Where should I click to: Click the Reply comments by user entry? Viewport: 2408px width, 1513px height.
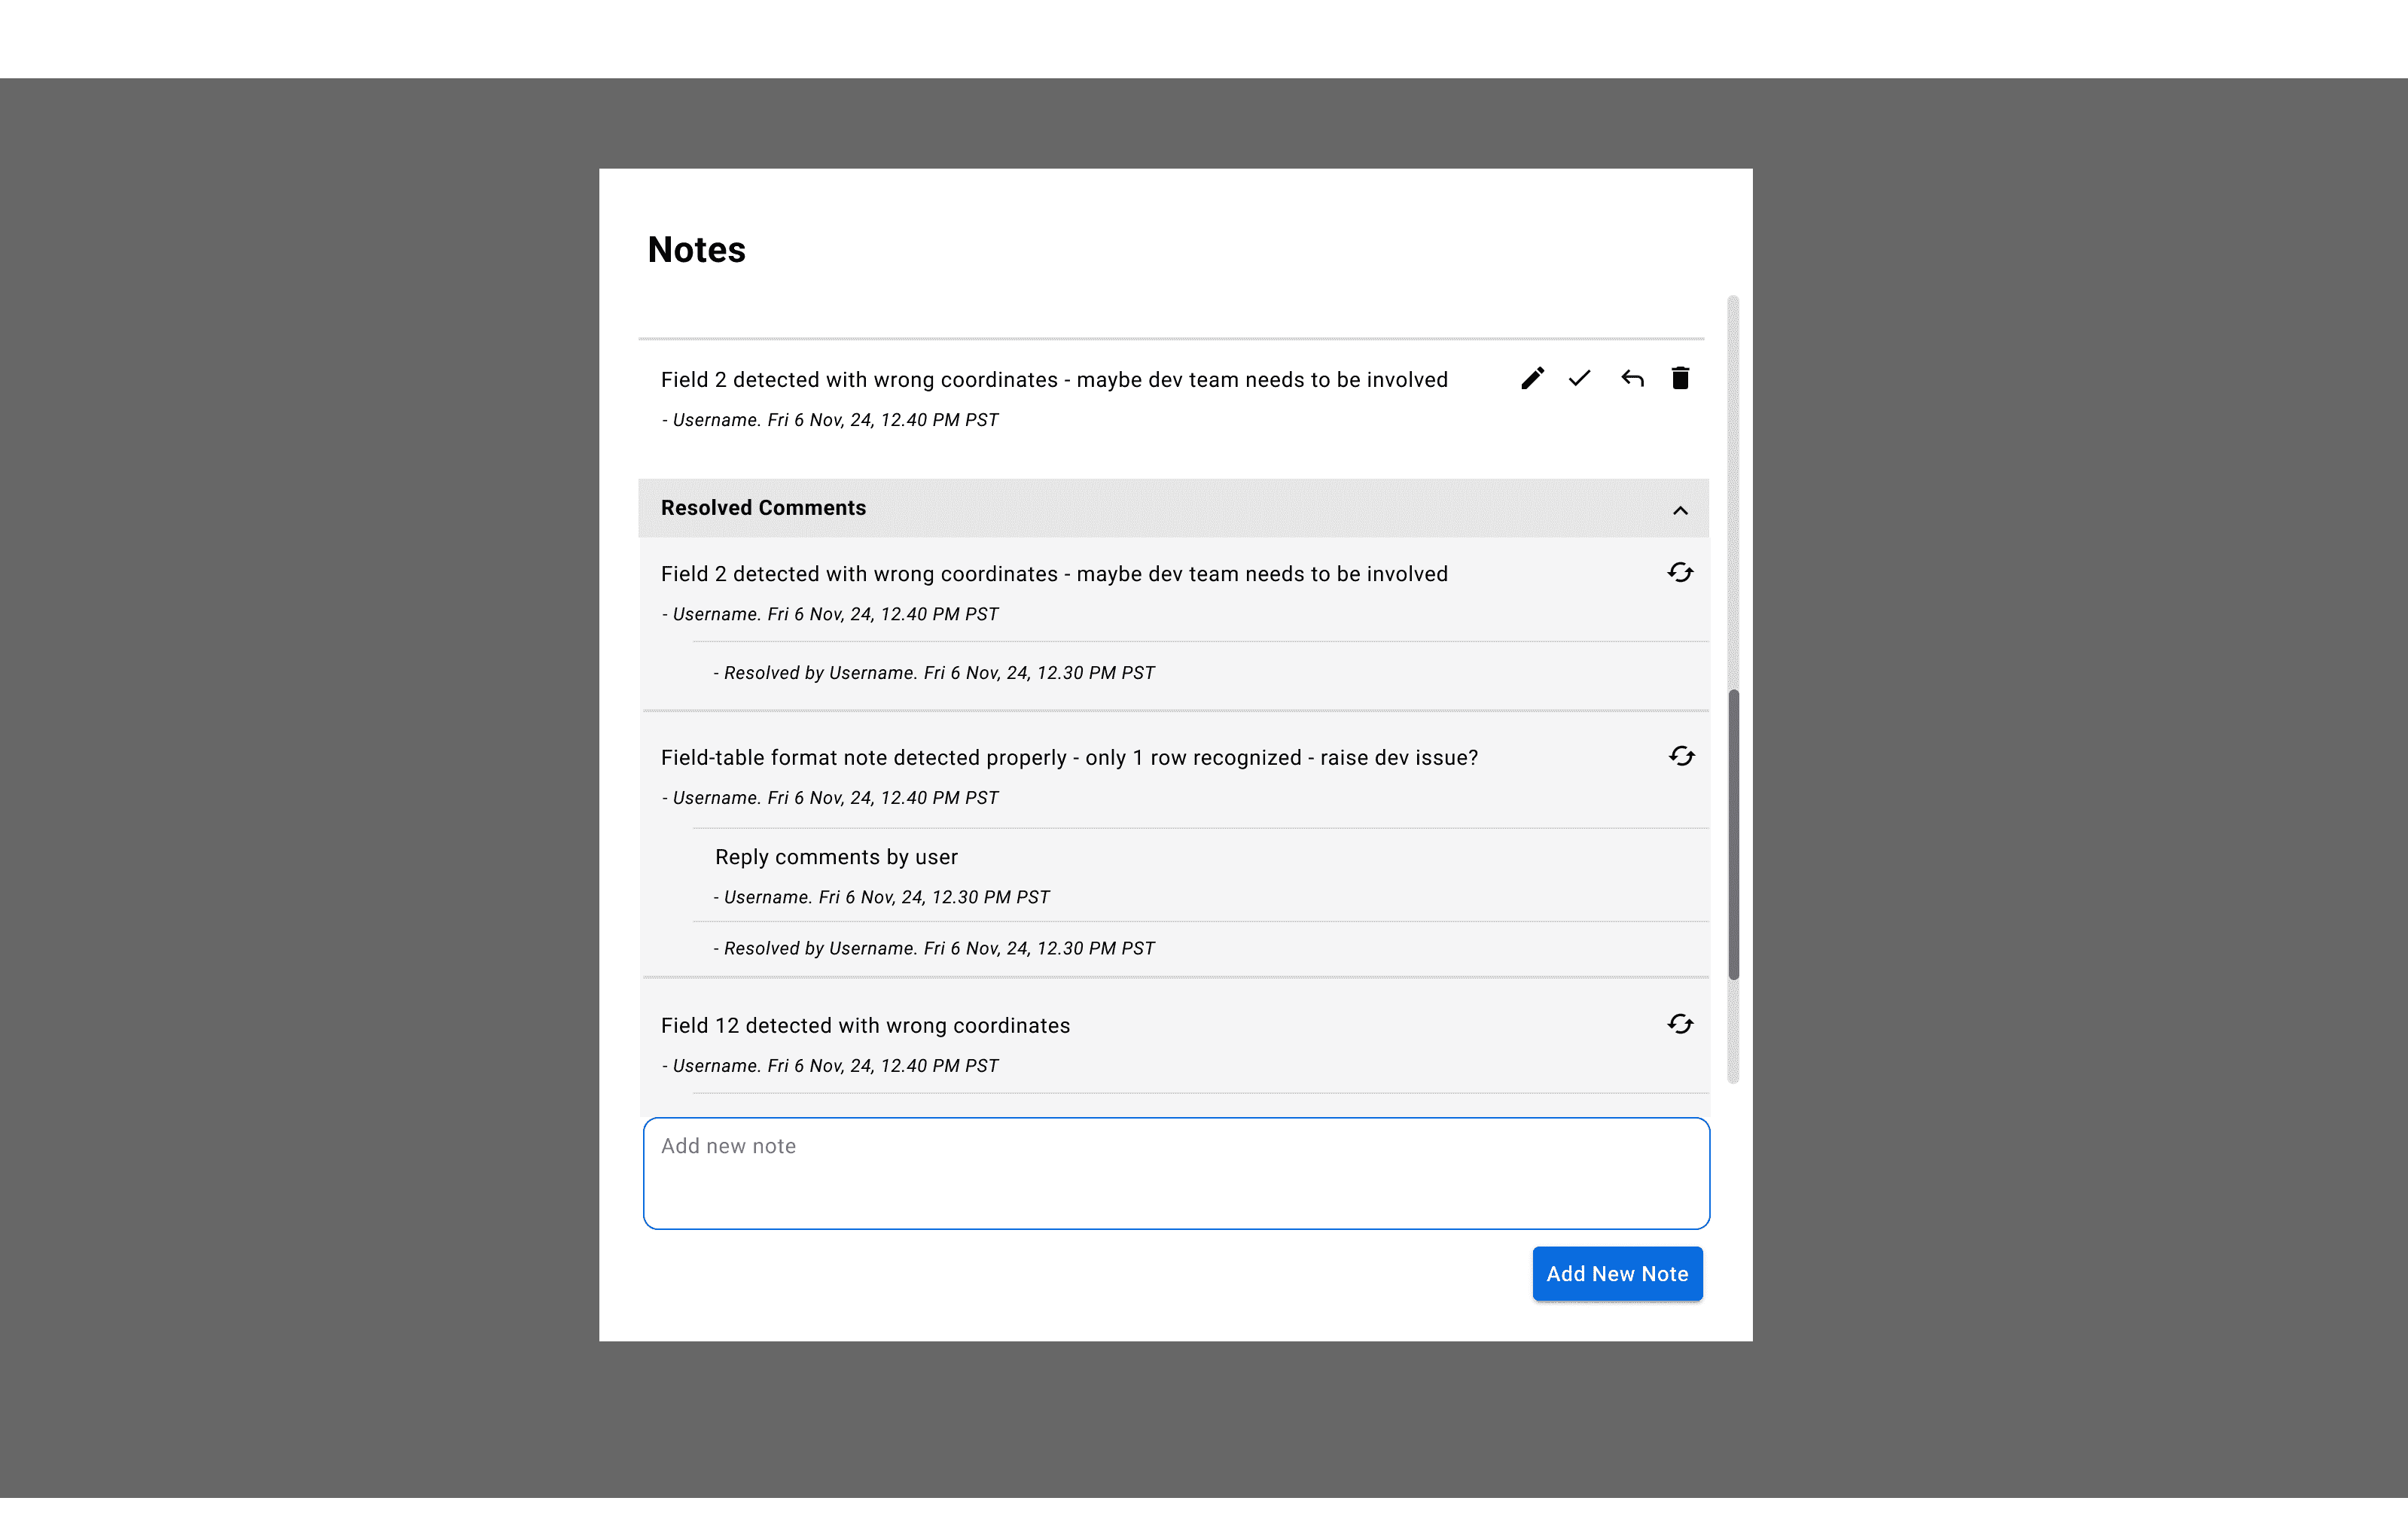(836, 857)
